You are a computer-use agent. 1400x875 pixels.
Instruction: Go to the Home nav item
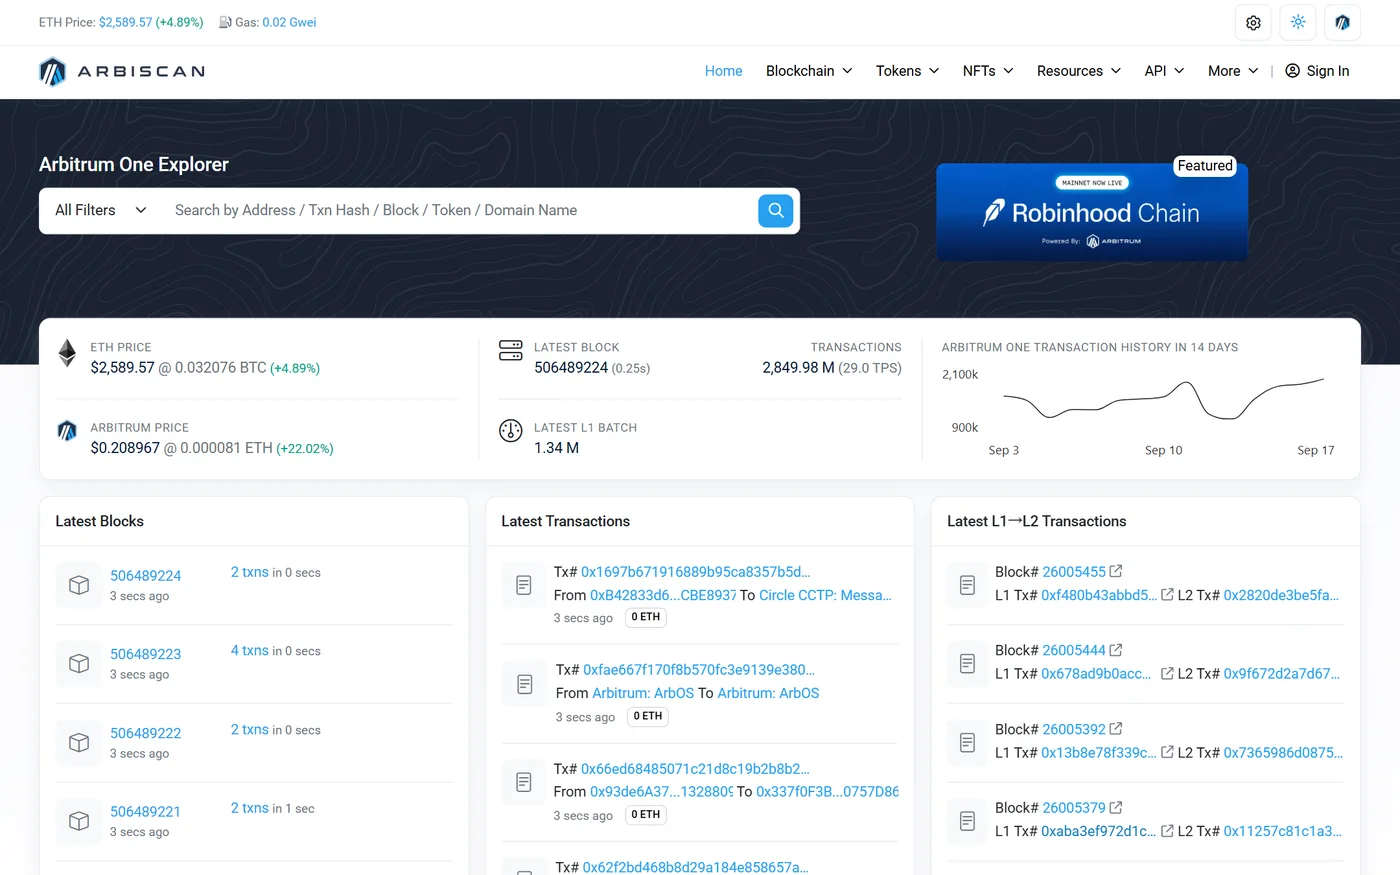(723, 71)
